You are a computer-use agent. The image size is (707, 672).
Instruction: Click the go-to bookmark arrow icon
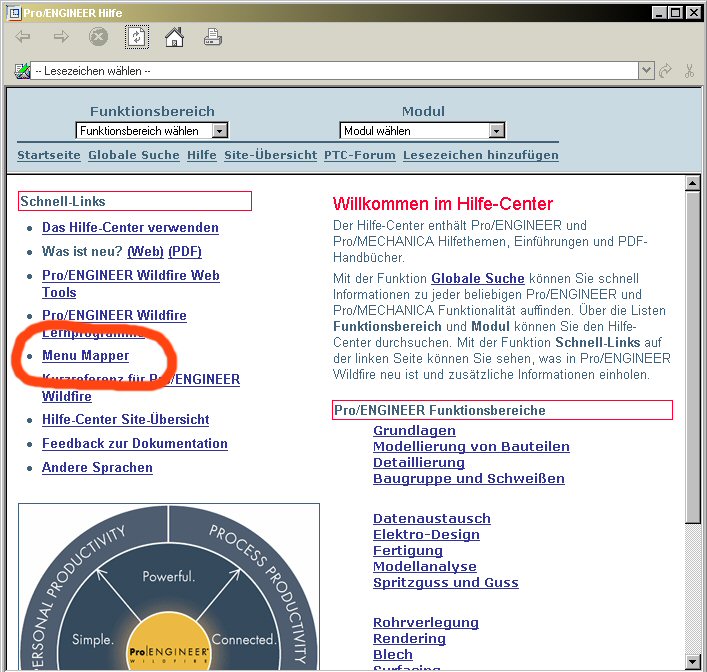(x=665, y=71)
